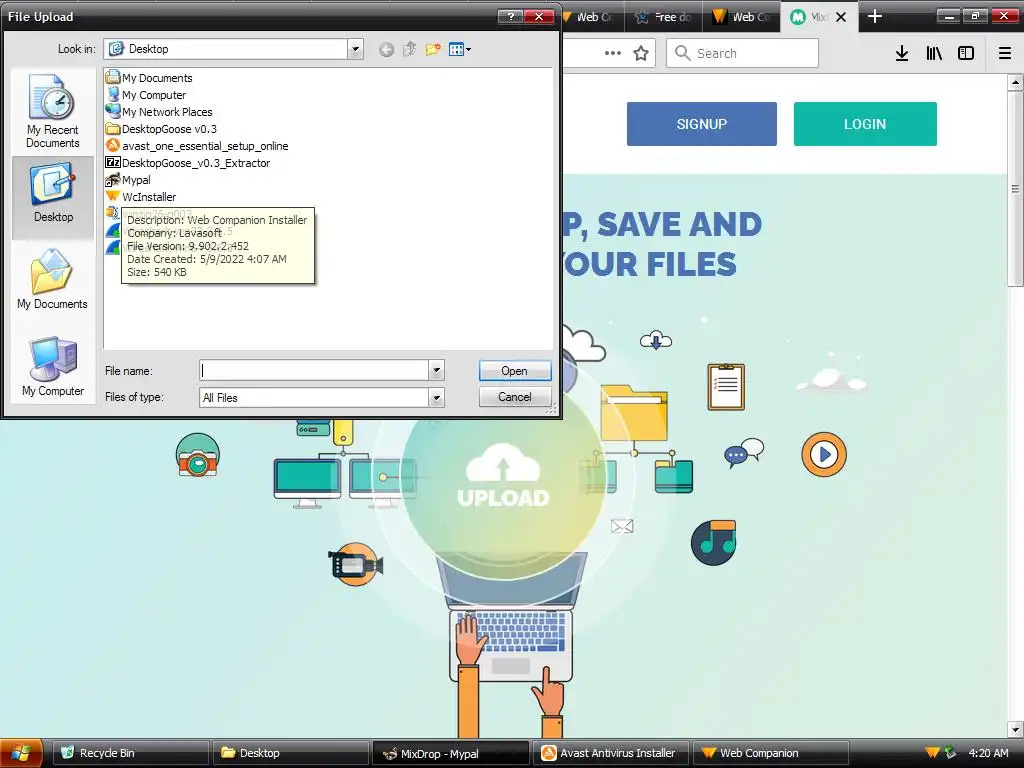Screen dimensions: 1024x768
Task: Click the dialog help question mark button
Action: tap(511, 16)
